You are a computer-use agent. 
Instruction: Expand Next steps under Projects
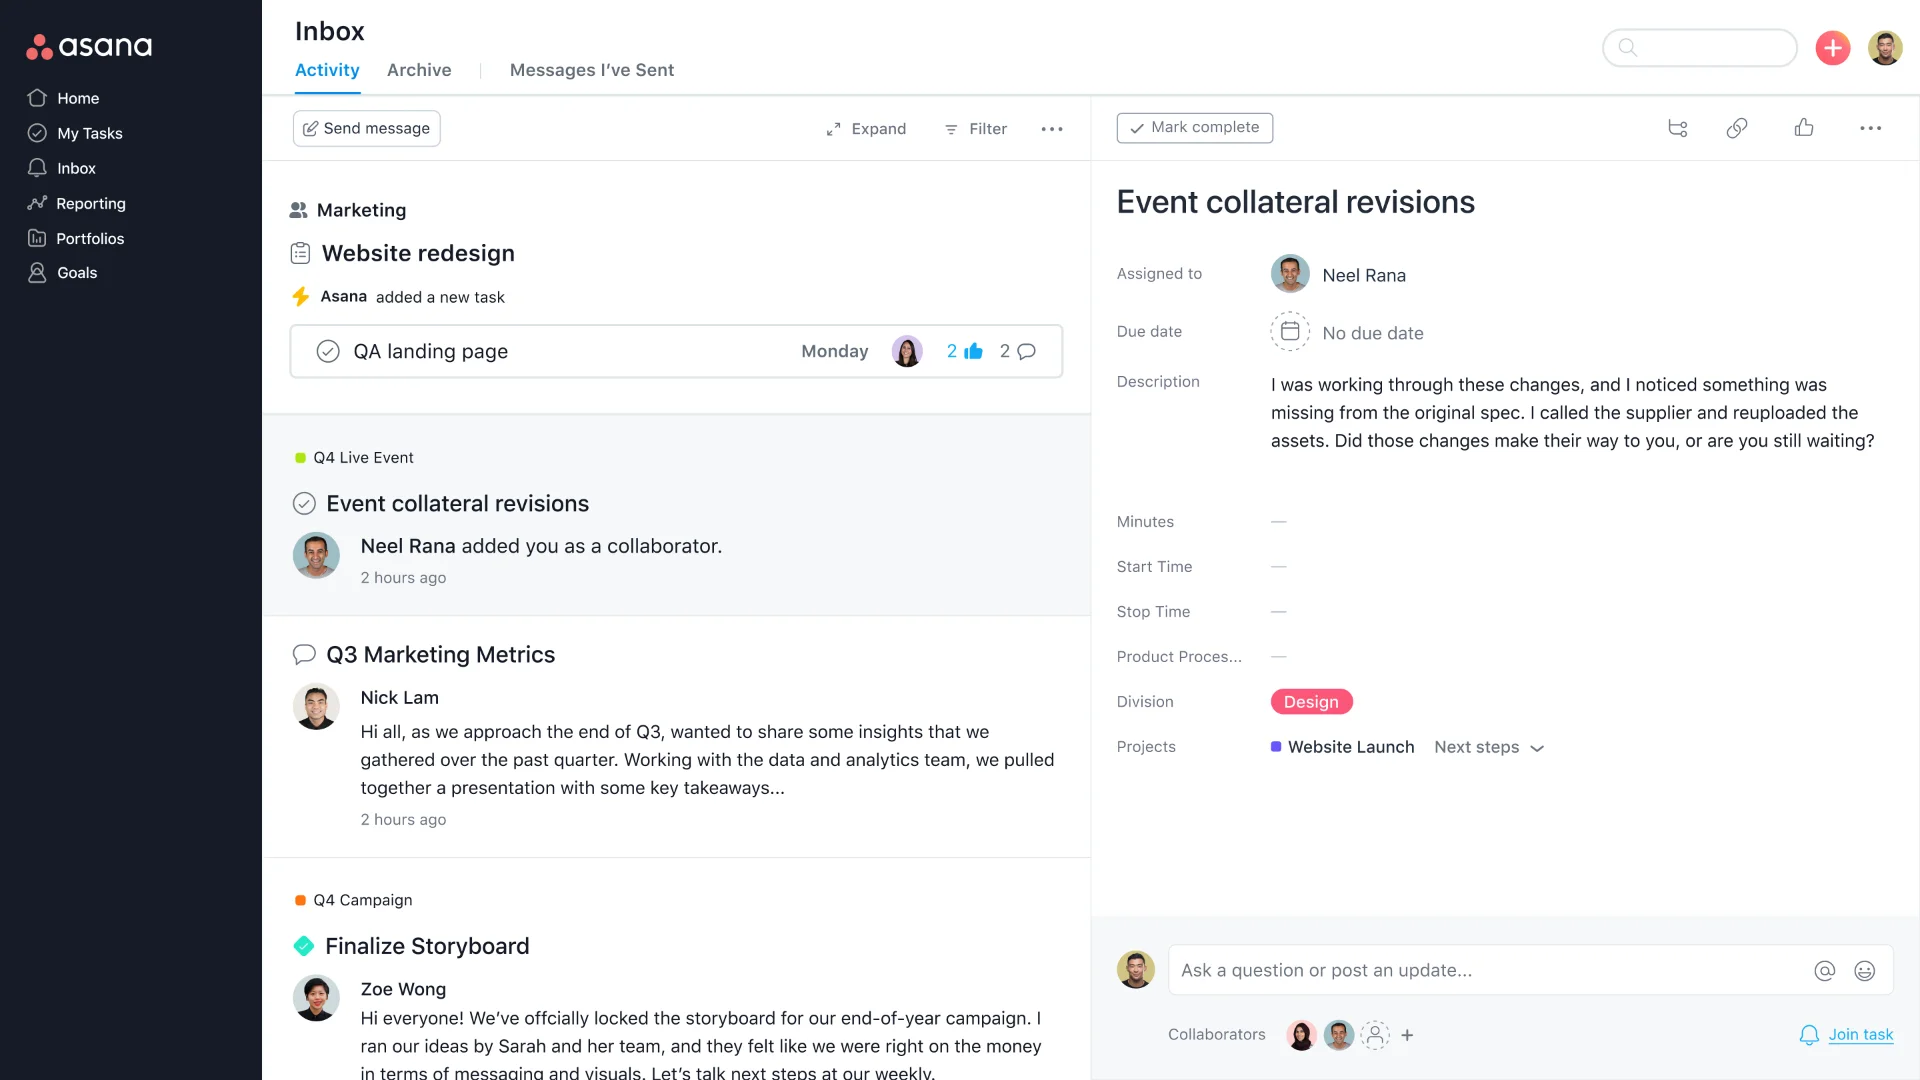(x=1489, y=747)
